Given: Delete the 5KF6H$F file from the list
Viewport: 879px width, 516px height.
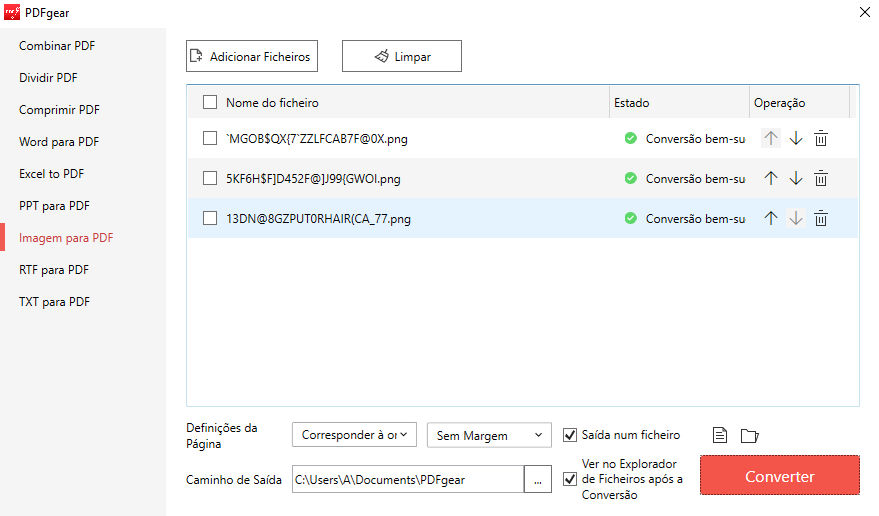Looking at the screenshot, I should tap(821, 178).
